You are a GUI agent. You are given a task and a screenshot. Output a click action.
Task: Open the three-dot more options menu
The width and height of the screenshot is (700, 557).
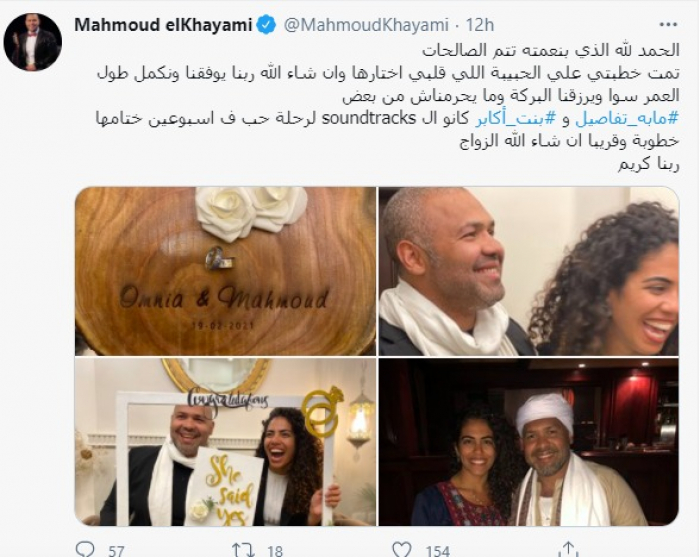pos(667,25)
